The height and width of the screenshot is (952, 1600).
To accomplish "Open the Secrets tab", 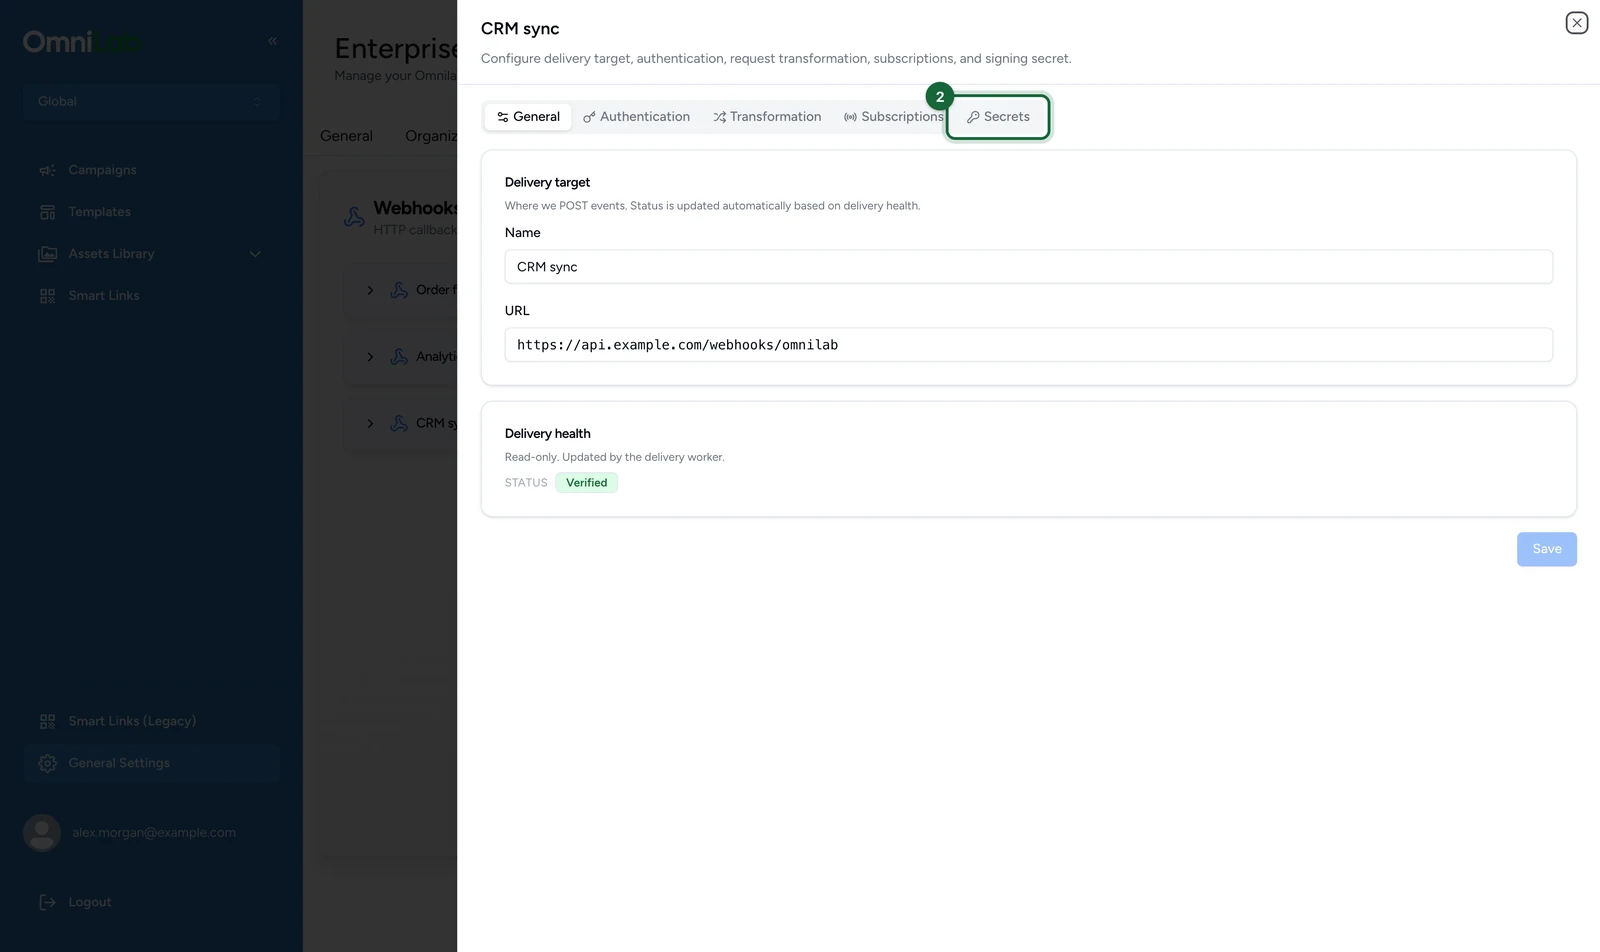I will (998, 117).
